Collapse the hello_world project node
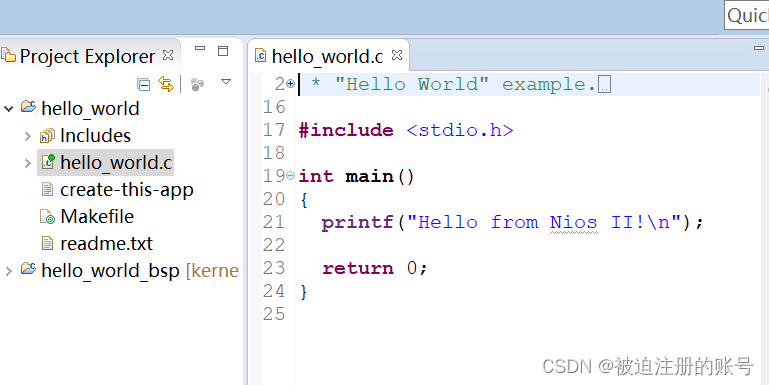This screenshot has width=769, height=385. click(x=8, y=108)
